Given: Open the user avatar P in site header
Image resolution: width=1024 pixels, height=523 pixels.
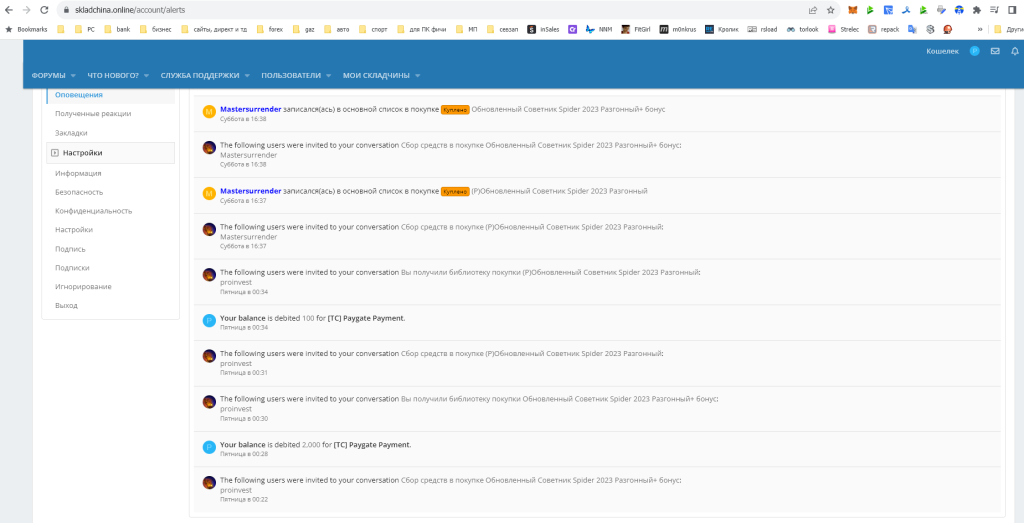Looking at the screenshot, I should point(974,51).
